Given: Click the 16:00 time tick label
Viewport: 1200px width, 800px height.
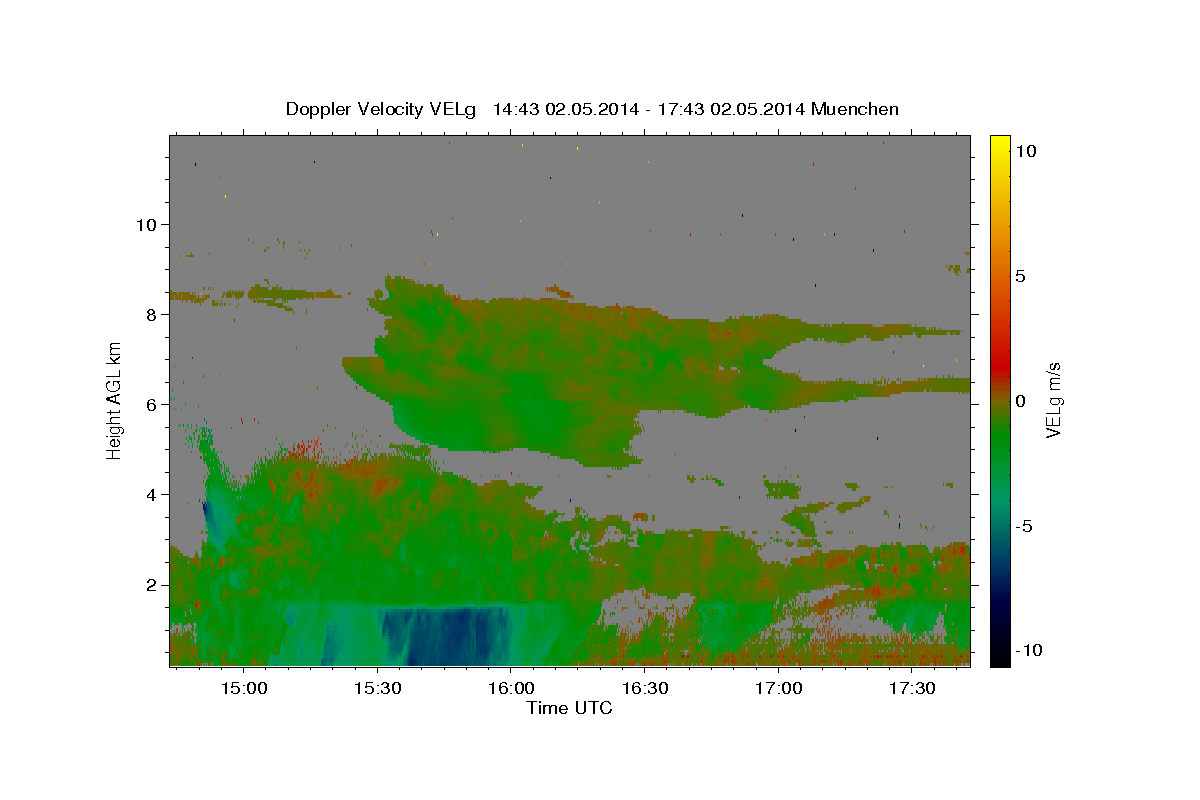Looking at the screenshot, I should [x=510, y=688].
